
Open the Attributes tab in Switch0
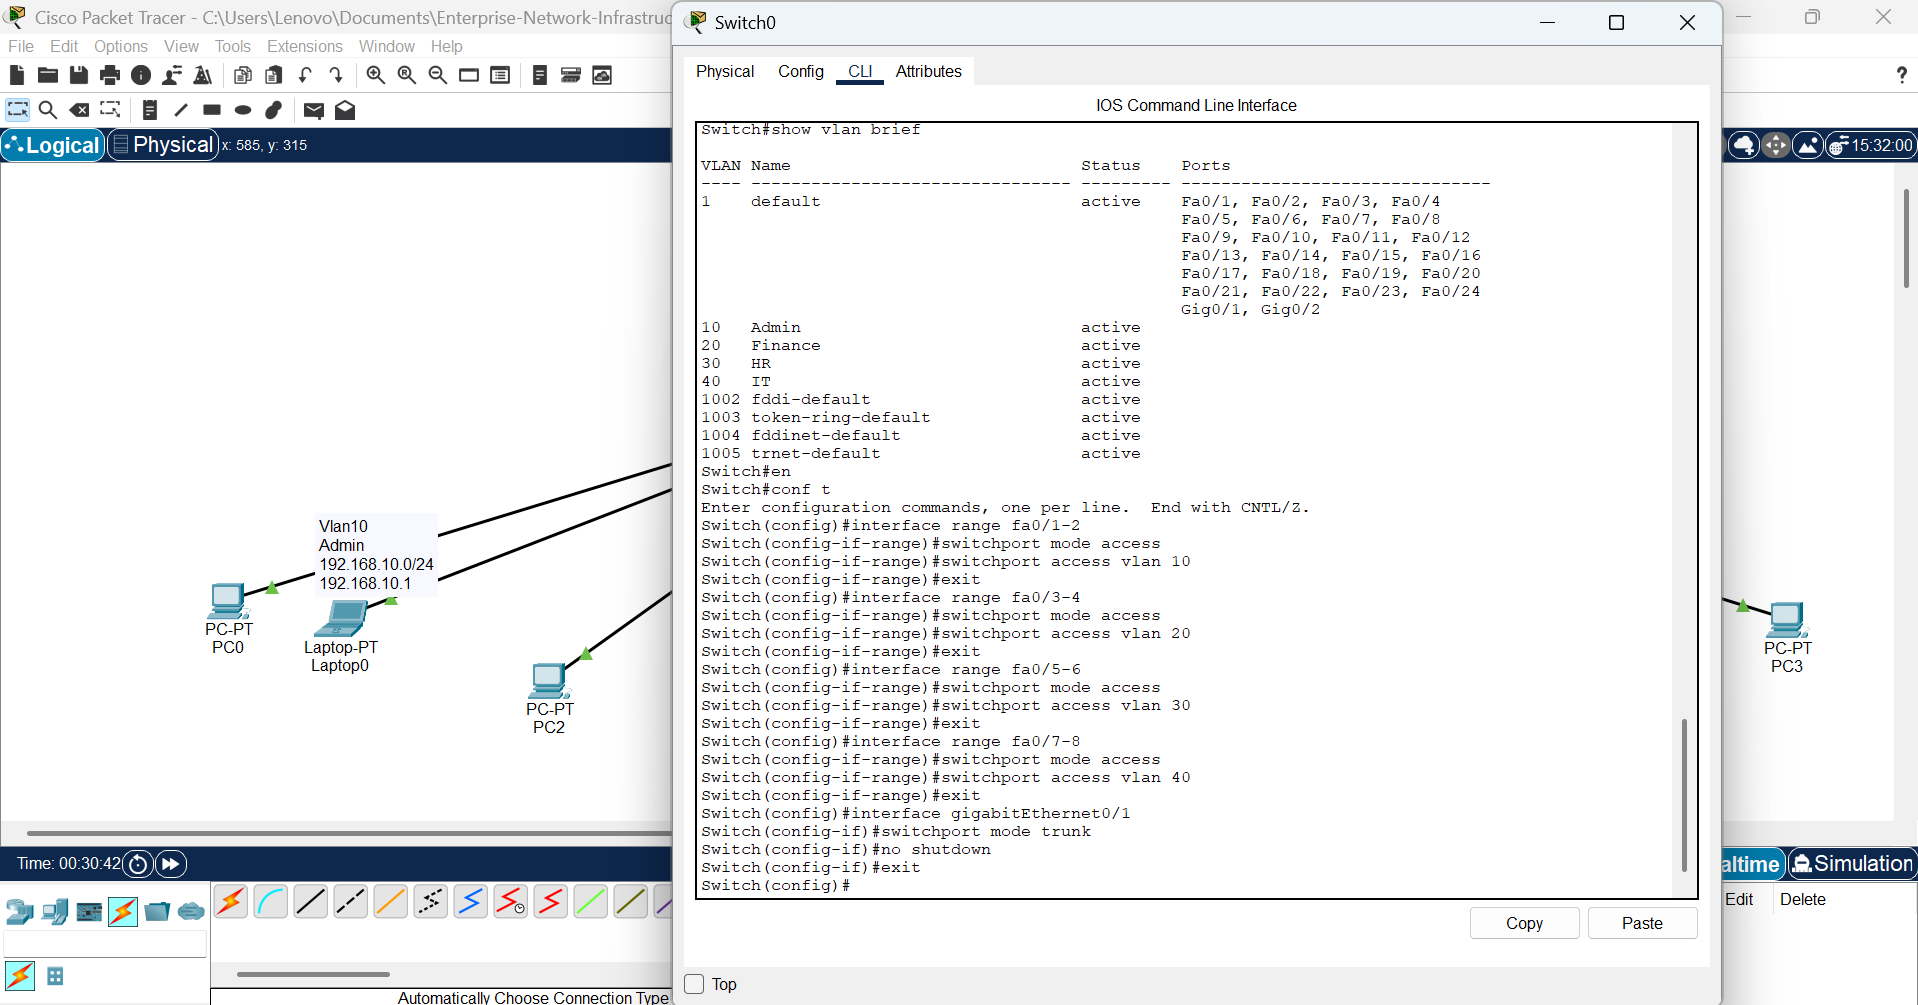(928, 71)
